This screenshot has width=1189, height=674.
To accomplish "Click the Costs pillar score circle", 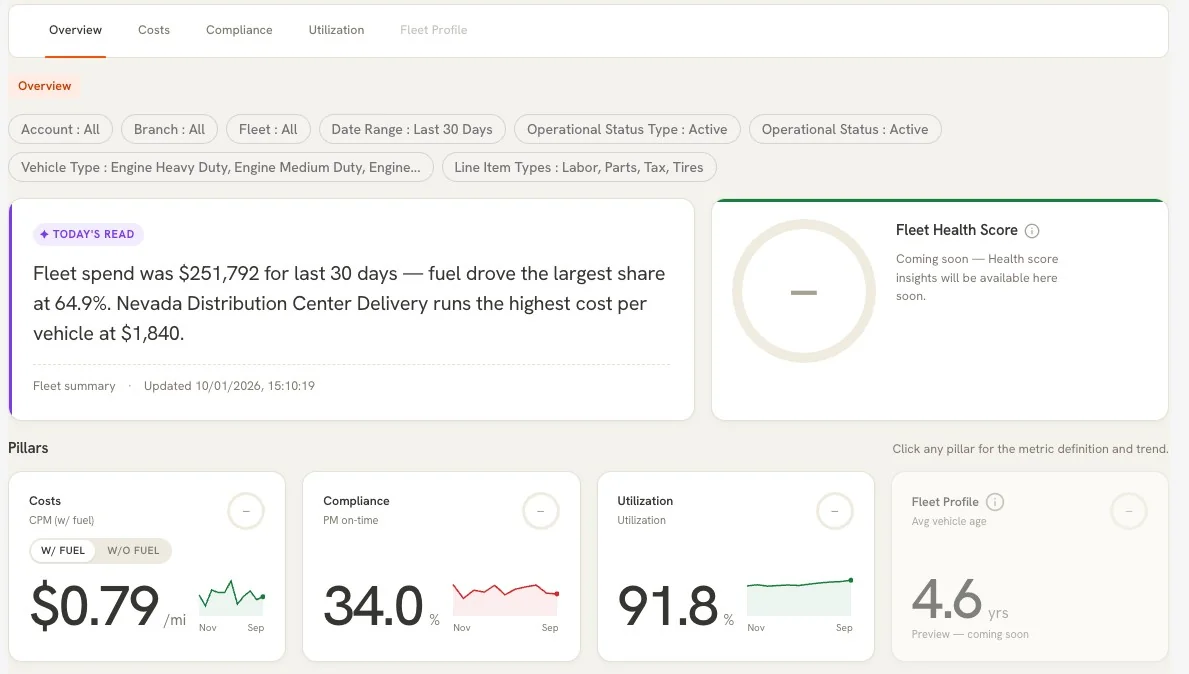I will click(x=246, y=511).
